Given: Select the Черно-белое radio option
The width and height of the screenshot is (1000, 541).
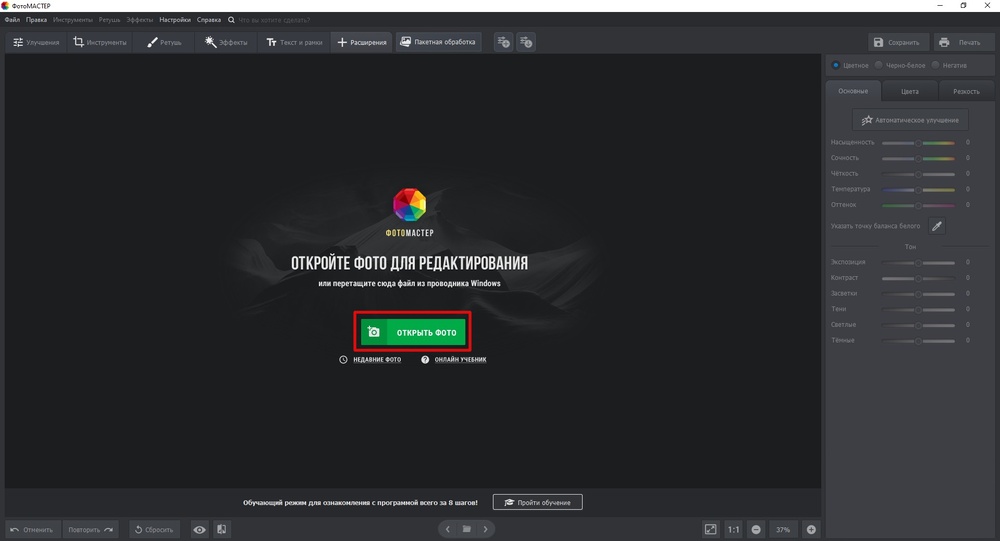Looking at the screenshot, I should (879, 65).
